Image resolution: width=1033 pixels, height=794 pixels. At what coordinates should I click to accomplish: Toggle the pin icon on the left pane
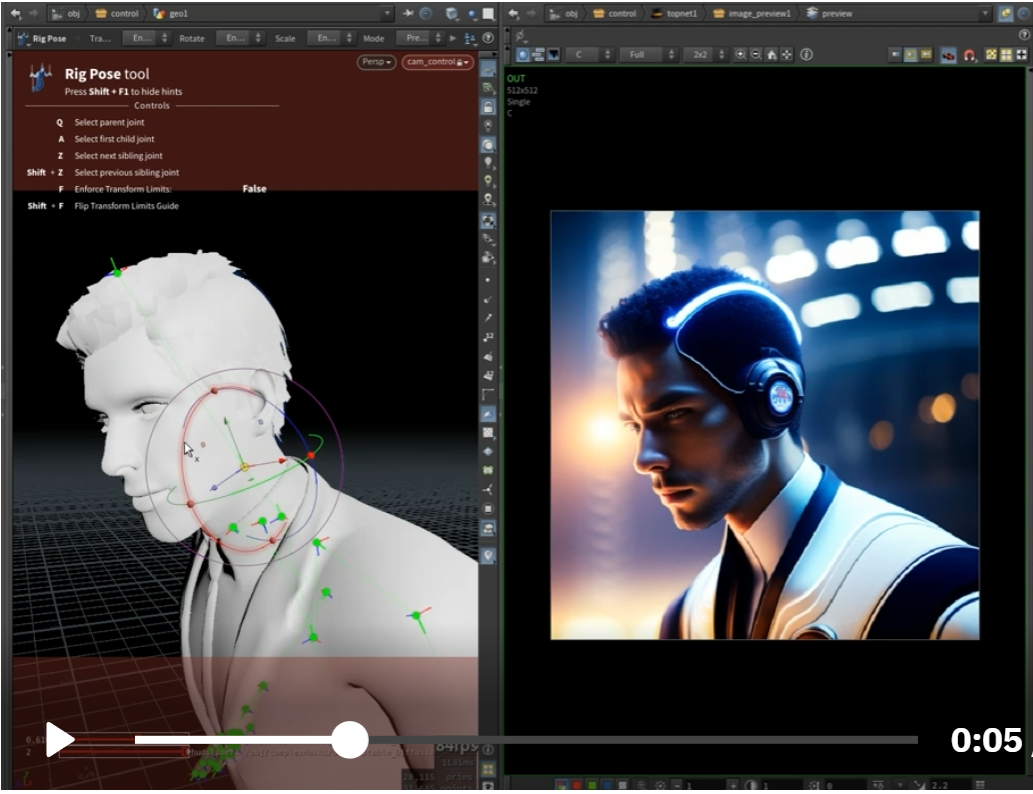408,13
